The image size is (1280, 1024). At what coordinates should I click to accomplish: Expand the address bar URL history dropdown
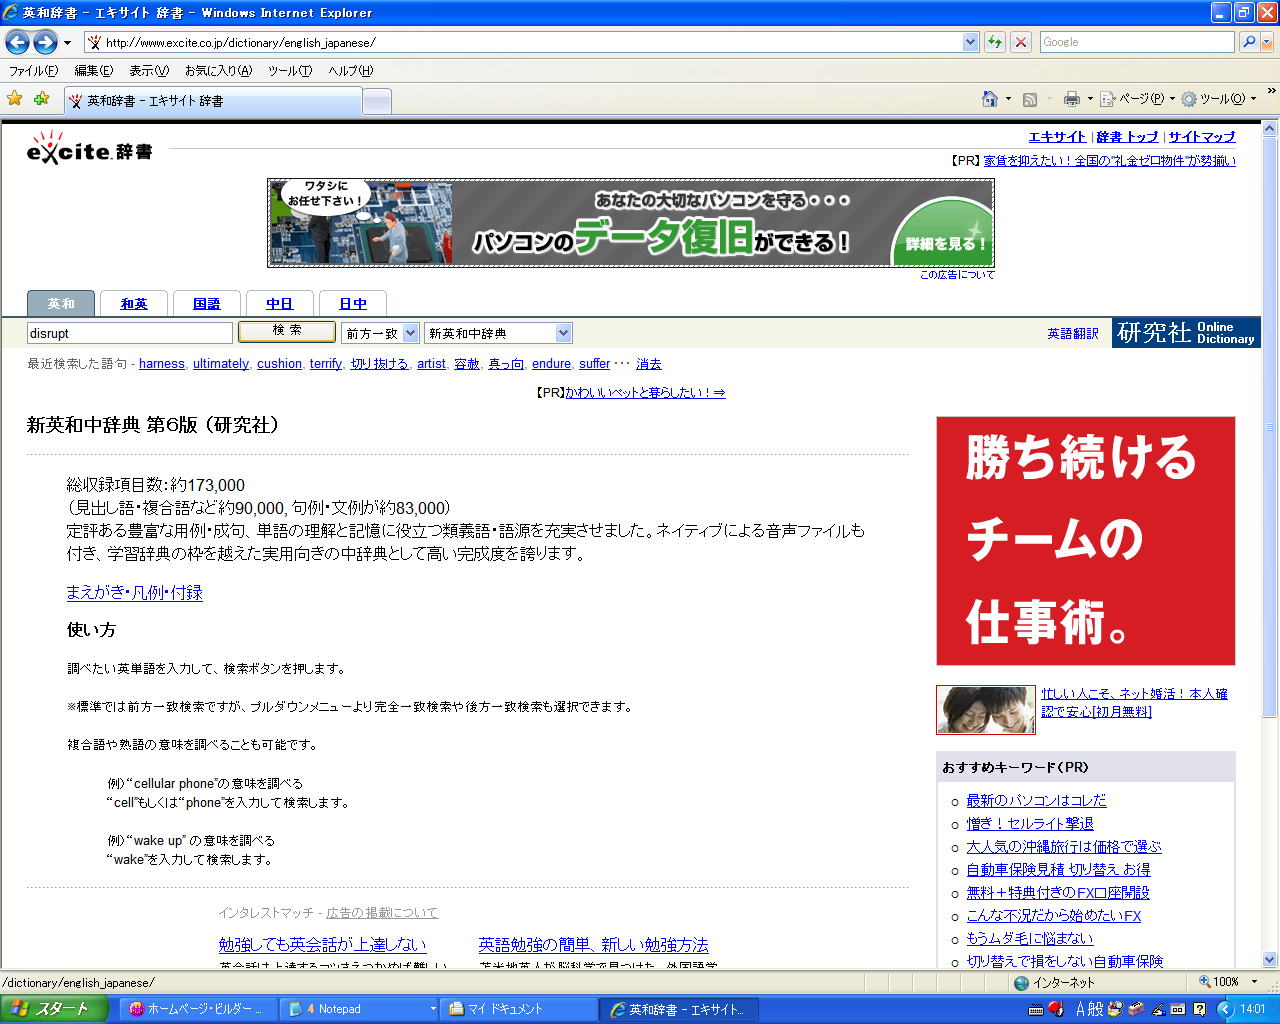pyautogui.click(x=970, y=42)
